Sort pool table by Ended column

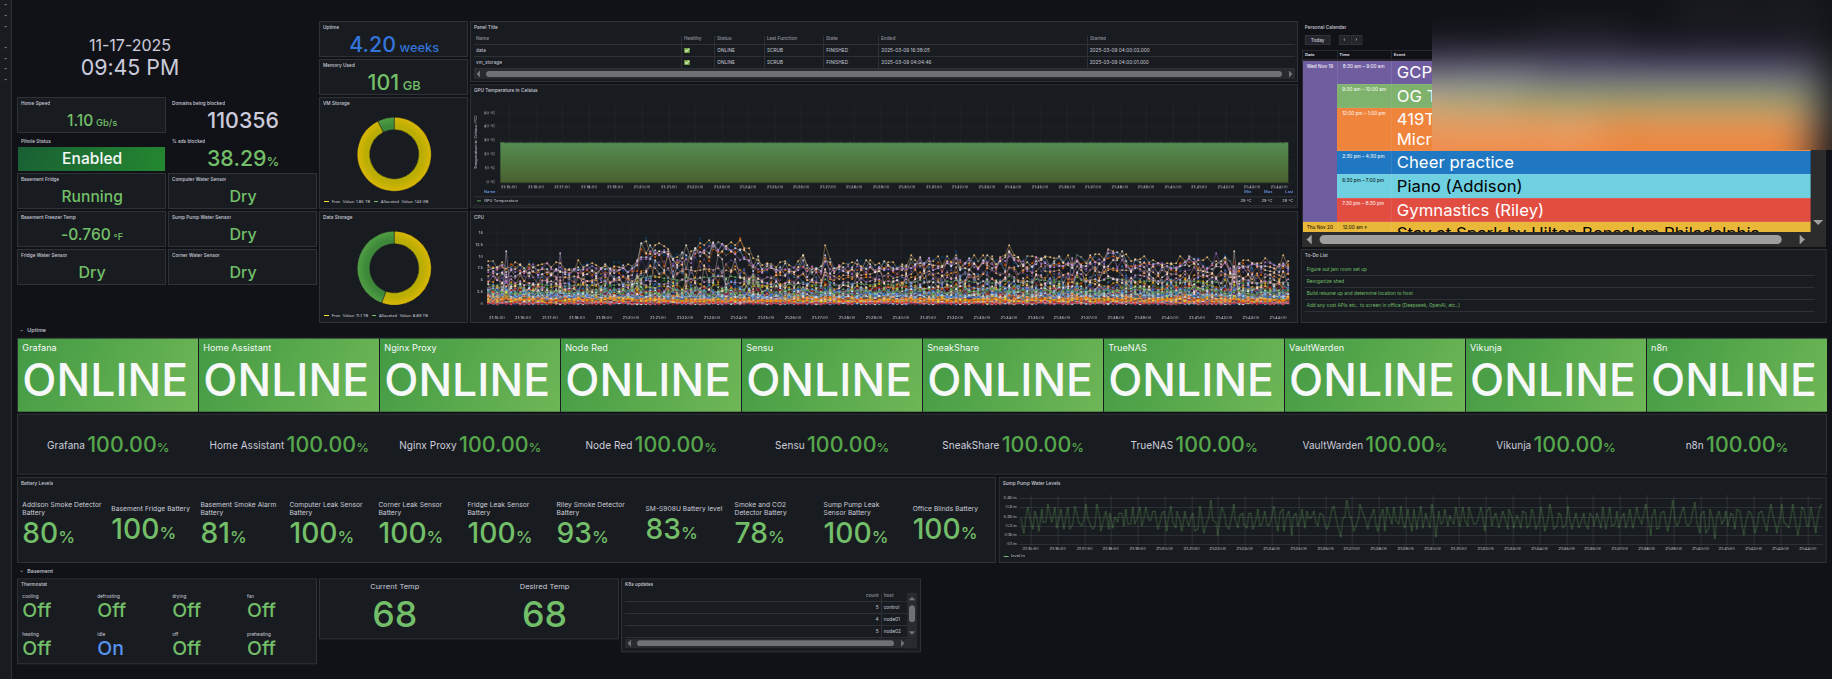[x=888, y=38]
